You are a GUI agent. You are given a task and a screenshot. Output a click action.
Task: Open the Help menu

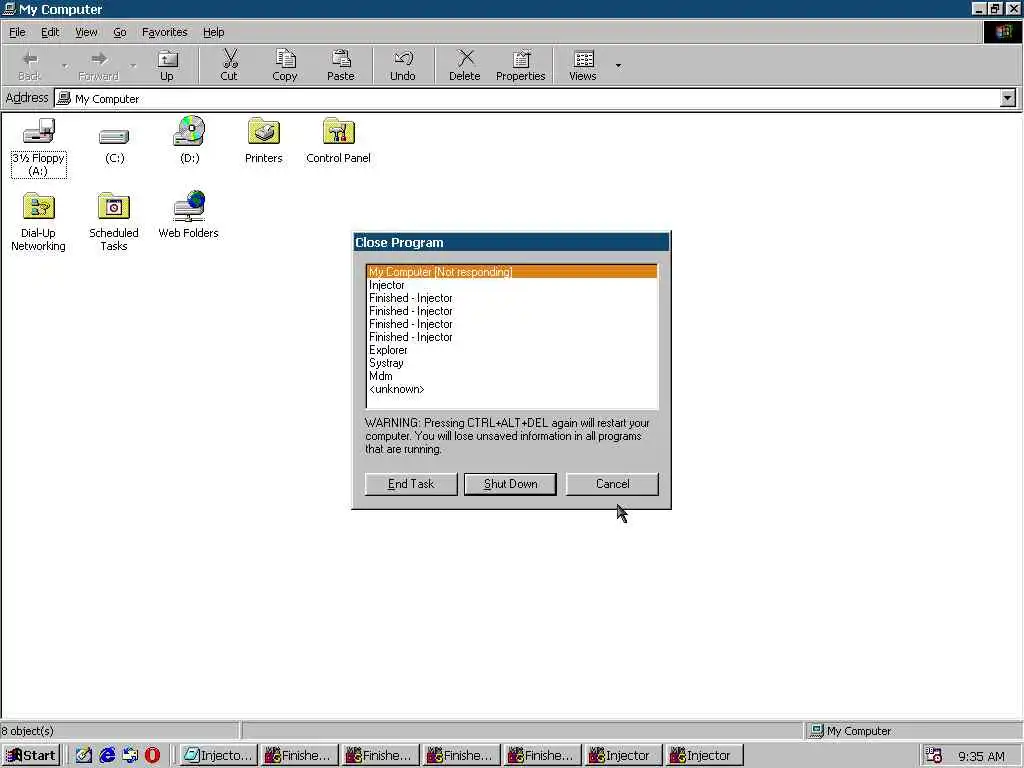[214, 32]
